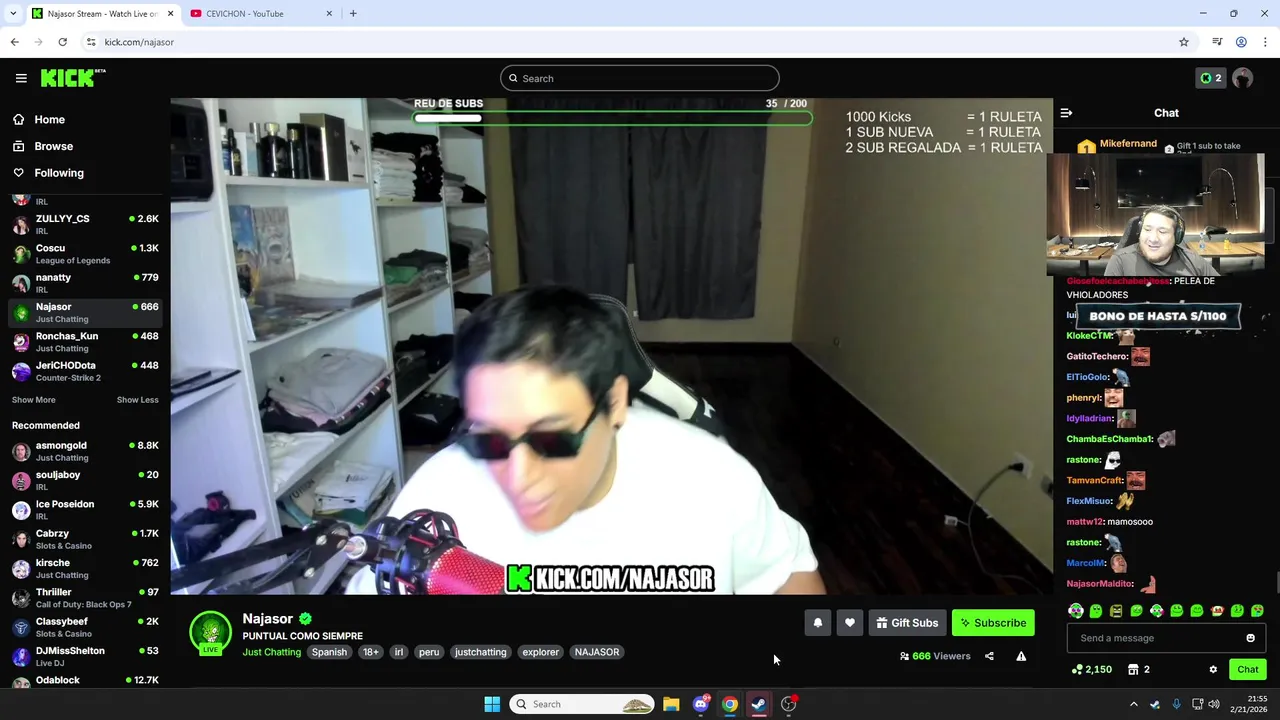Click the 2,150 channel points icon
Viewport: 1280px width, 720px height.
(1092, 670)
